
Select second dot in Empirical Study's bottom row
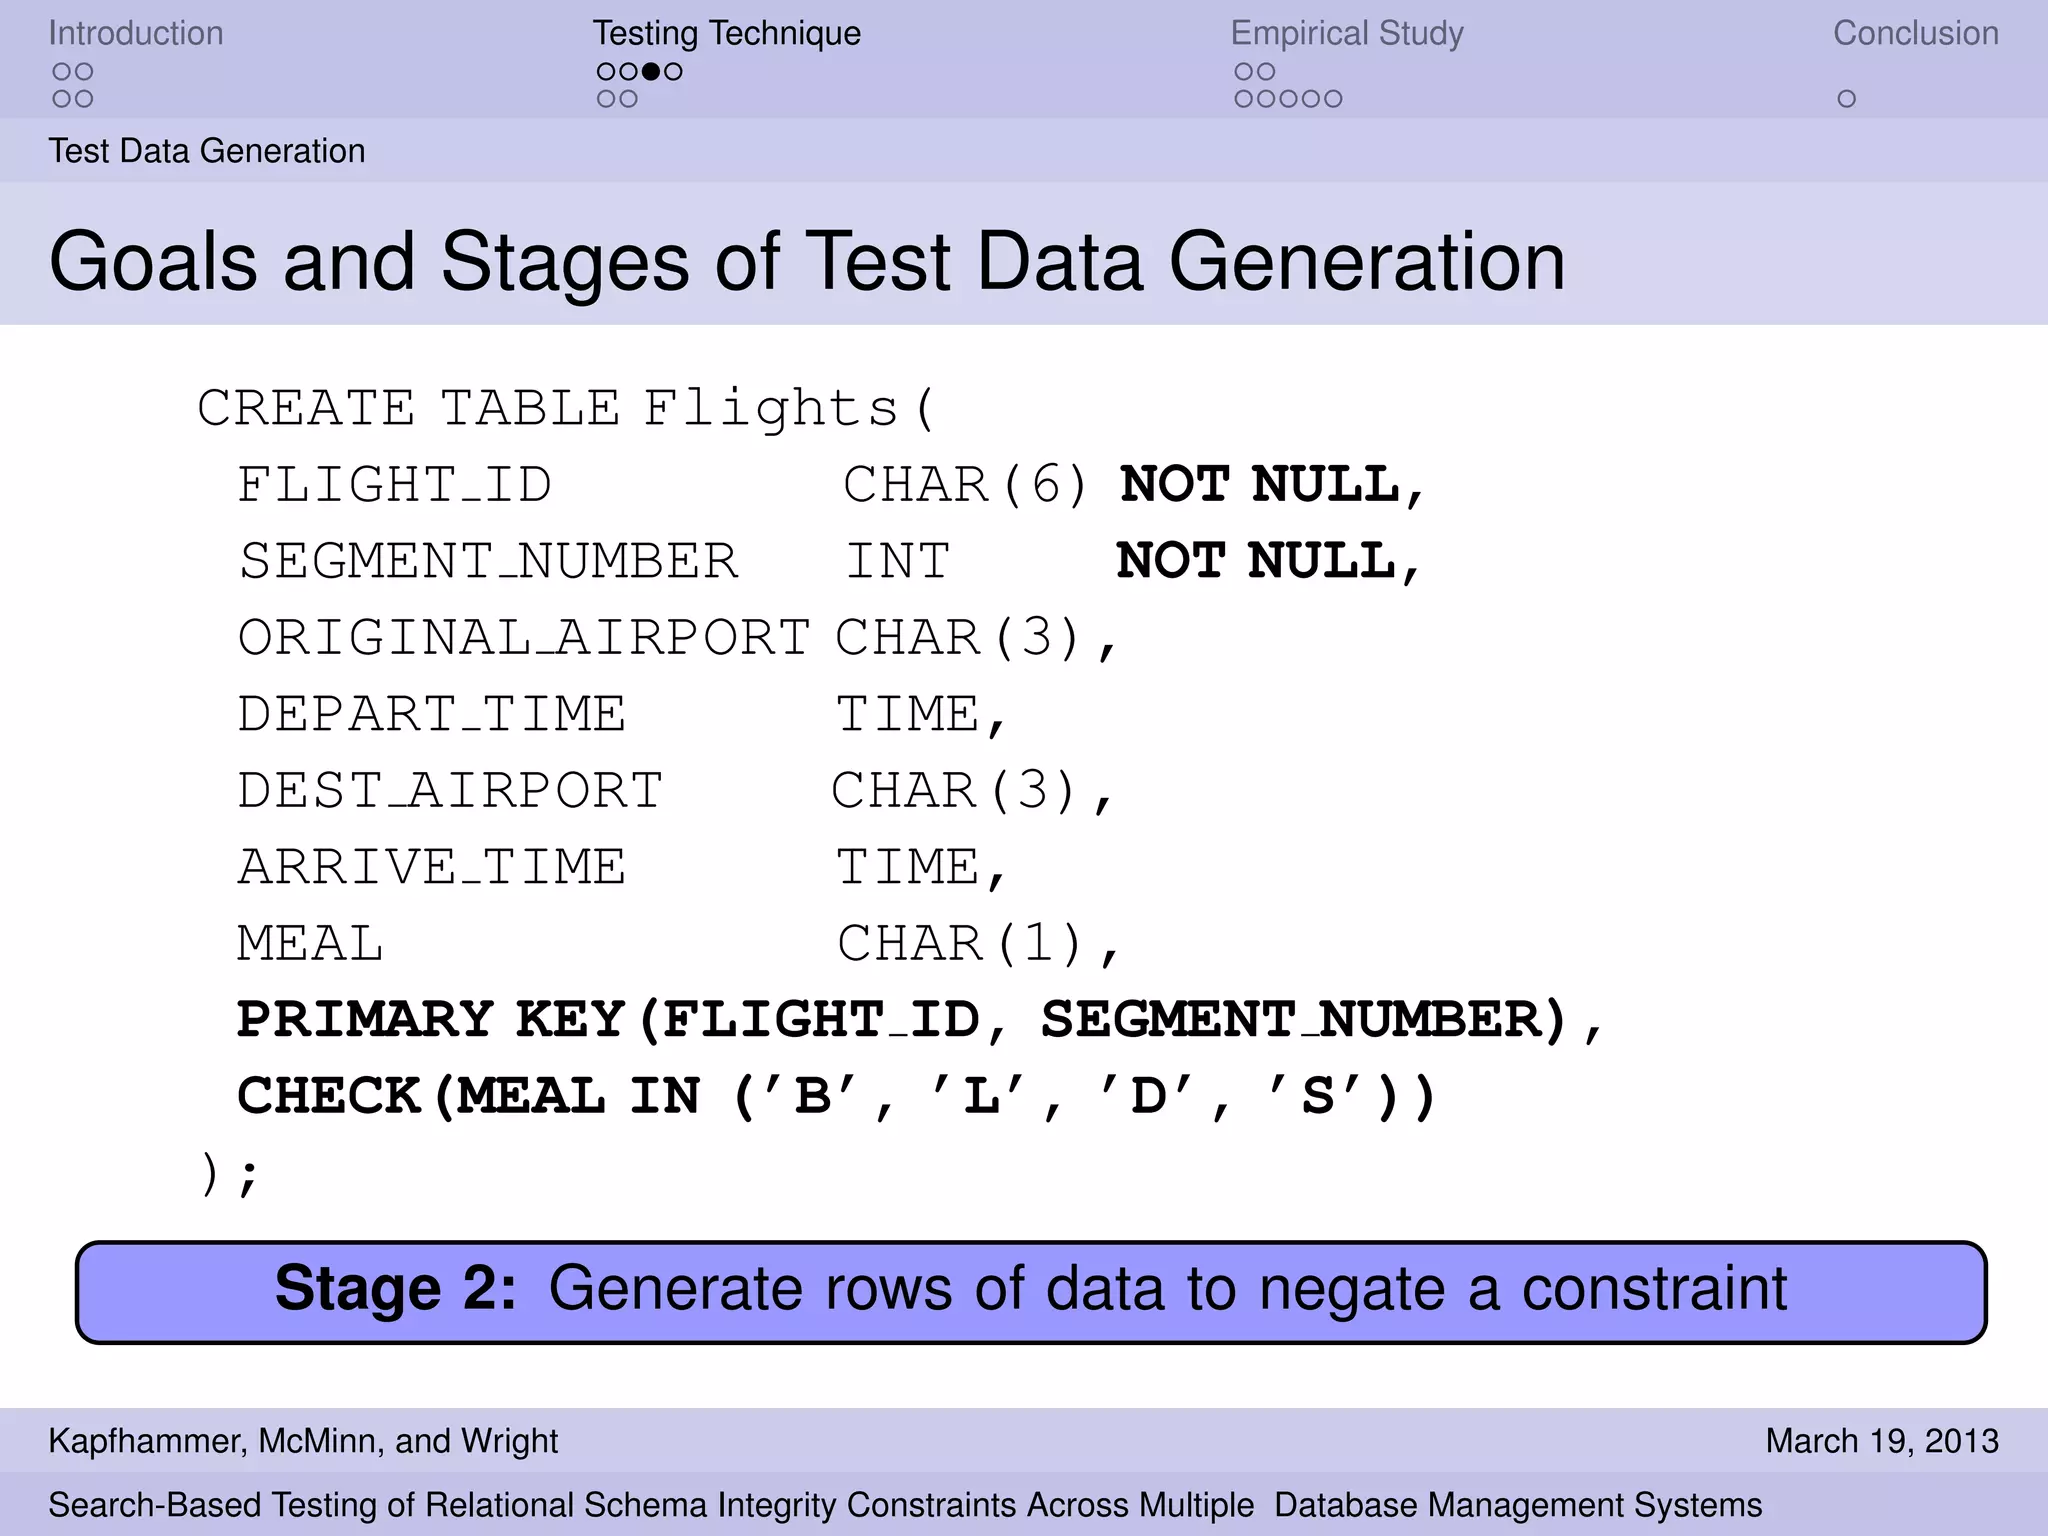pyautogui.click(x=1266, y=99)
